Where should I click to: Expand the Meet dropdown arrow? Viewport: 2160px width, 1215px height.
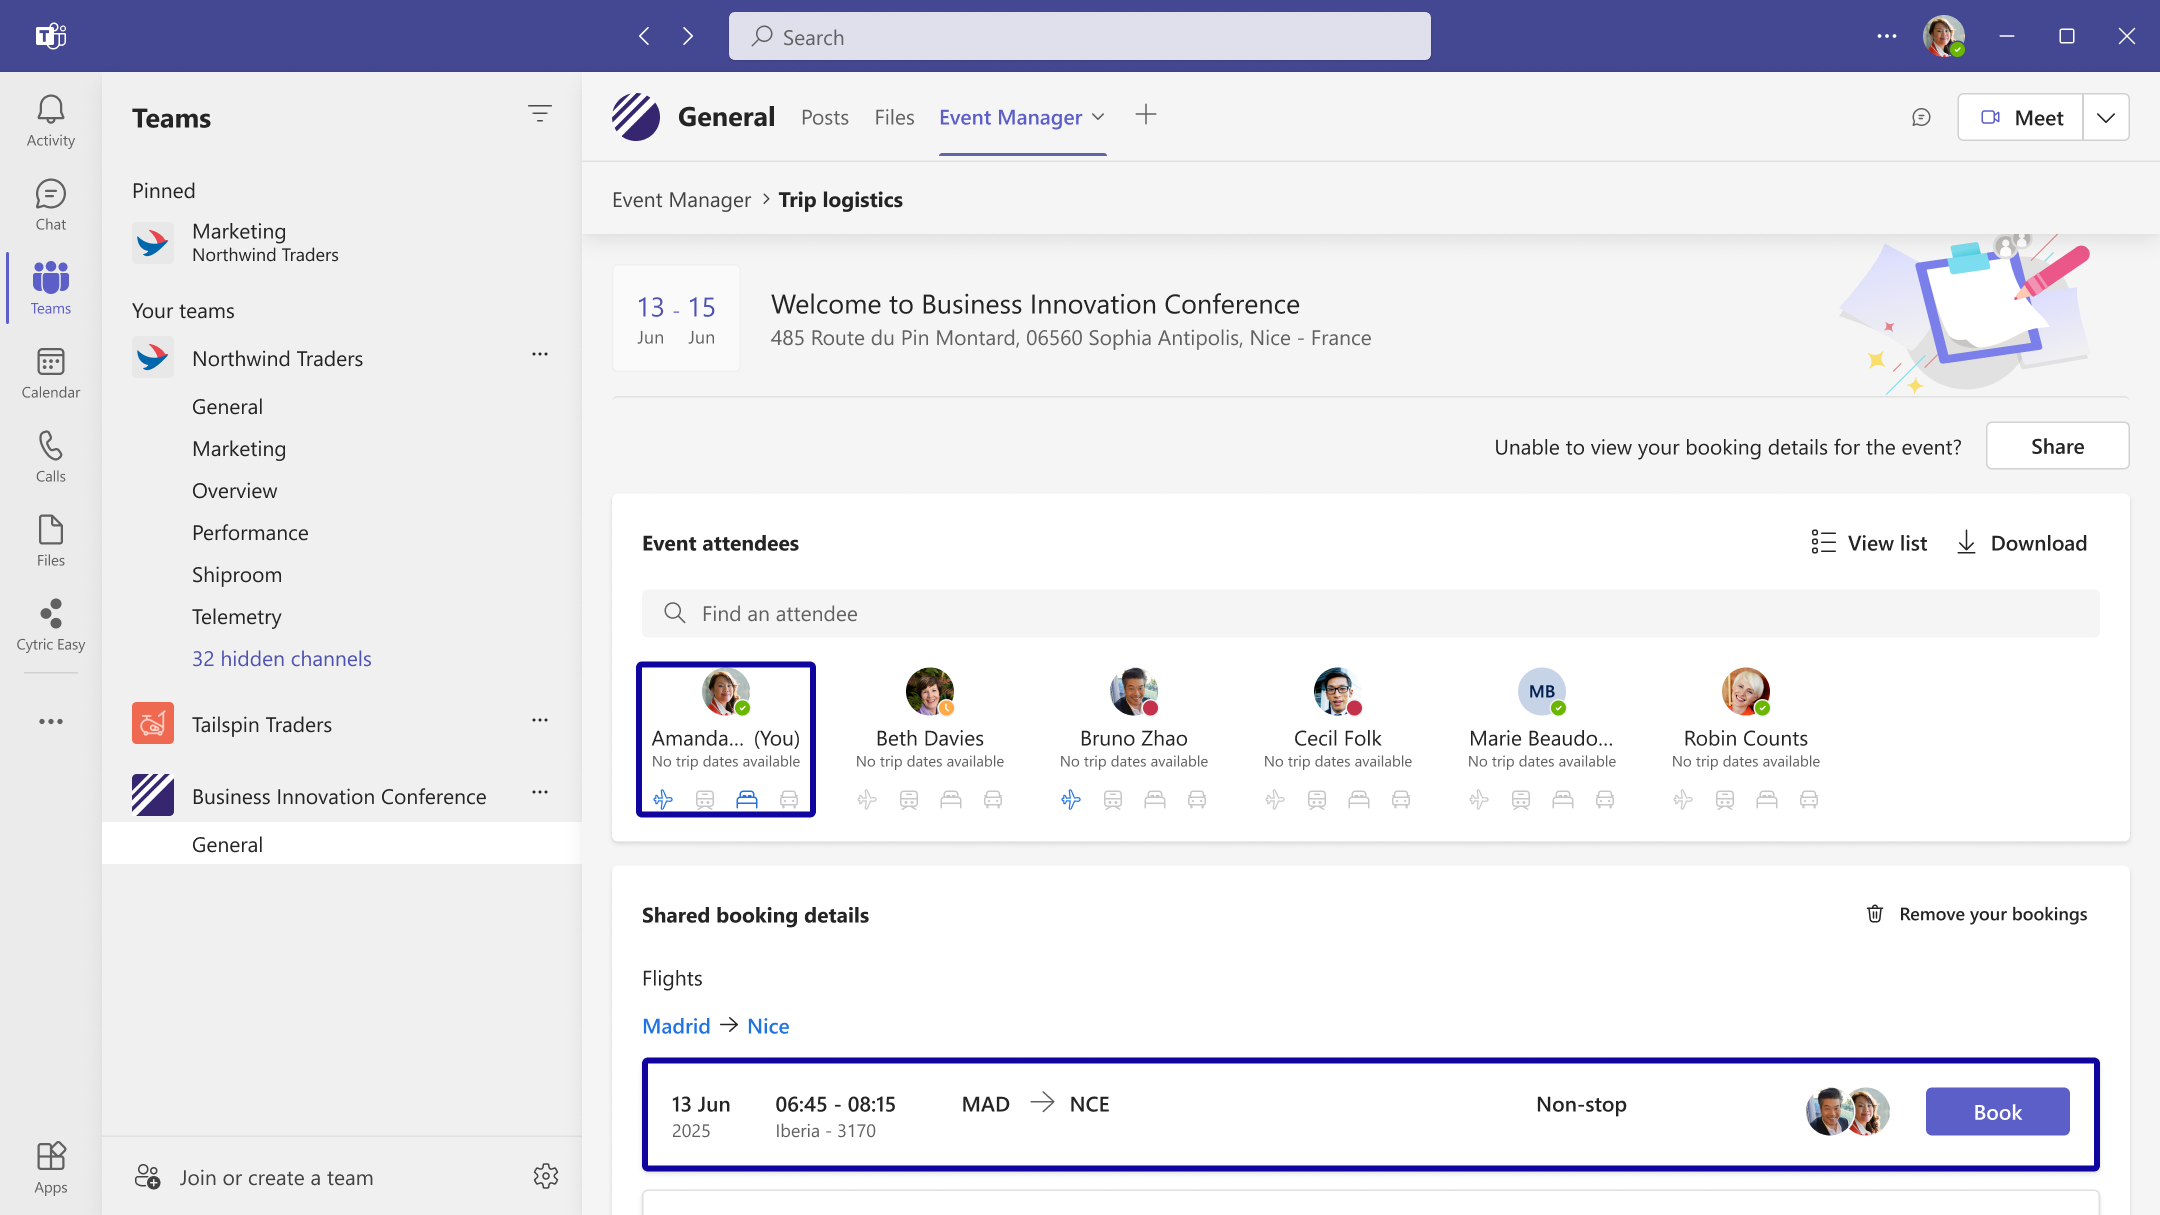click(x=2106, y=118)
